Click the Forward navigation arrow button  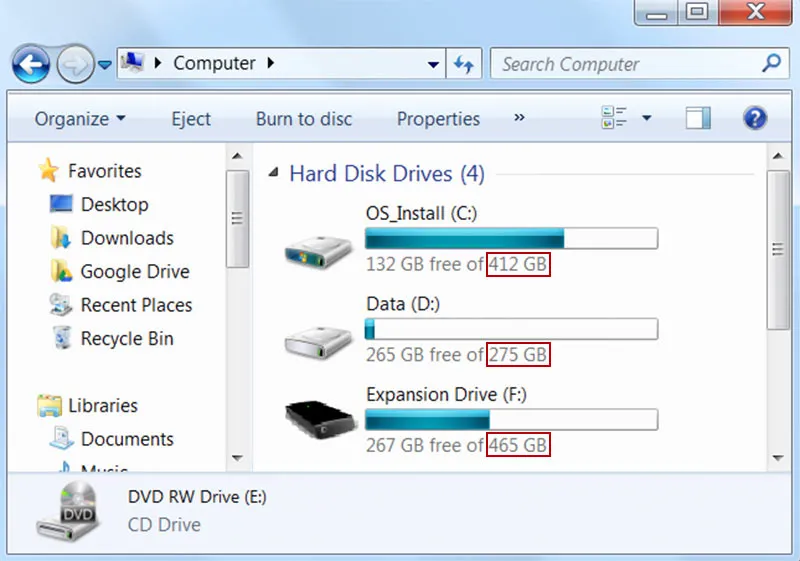(75, 65)
